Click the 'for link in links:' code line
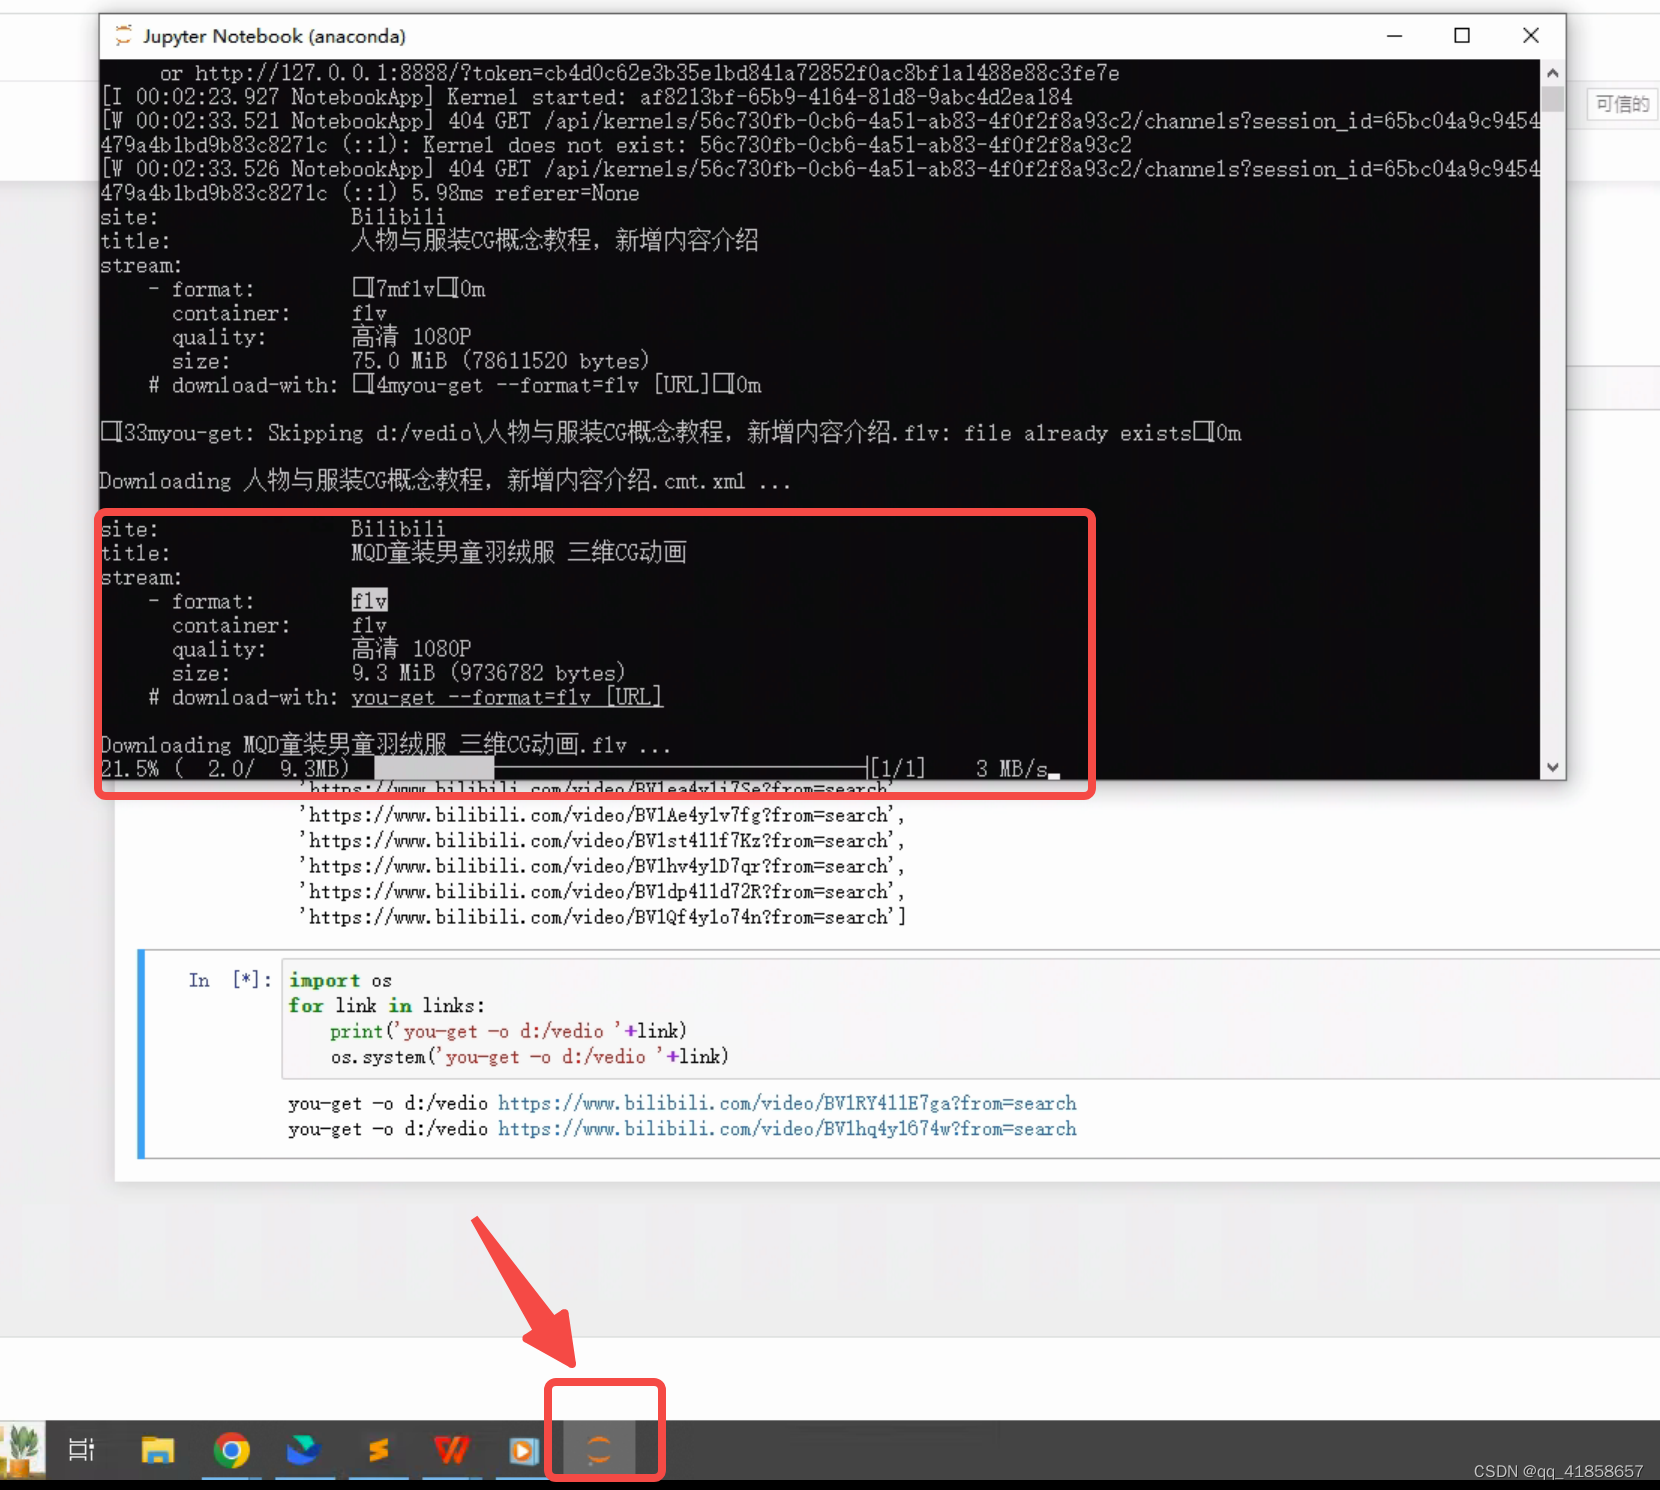 [387, 1005]
